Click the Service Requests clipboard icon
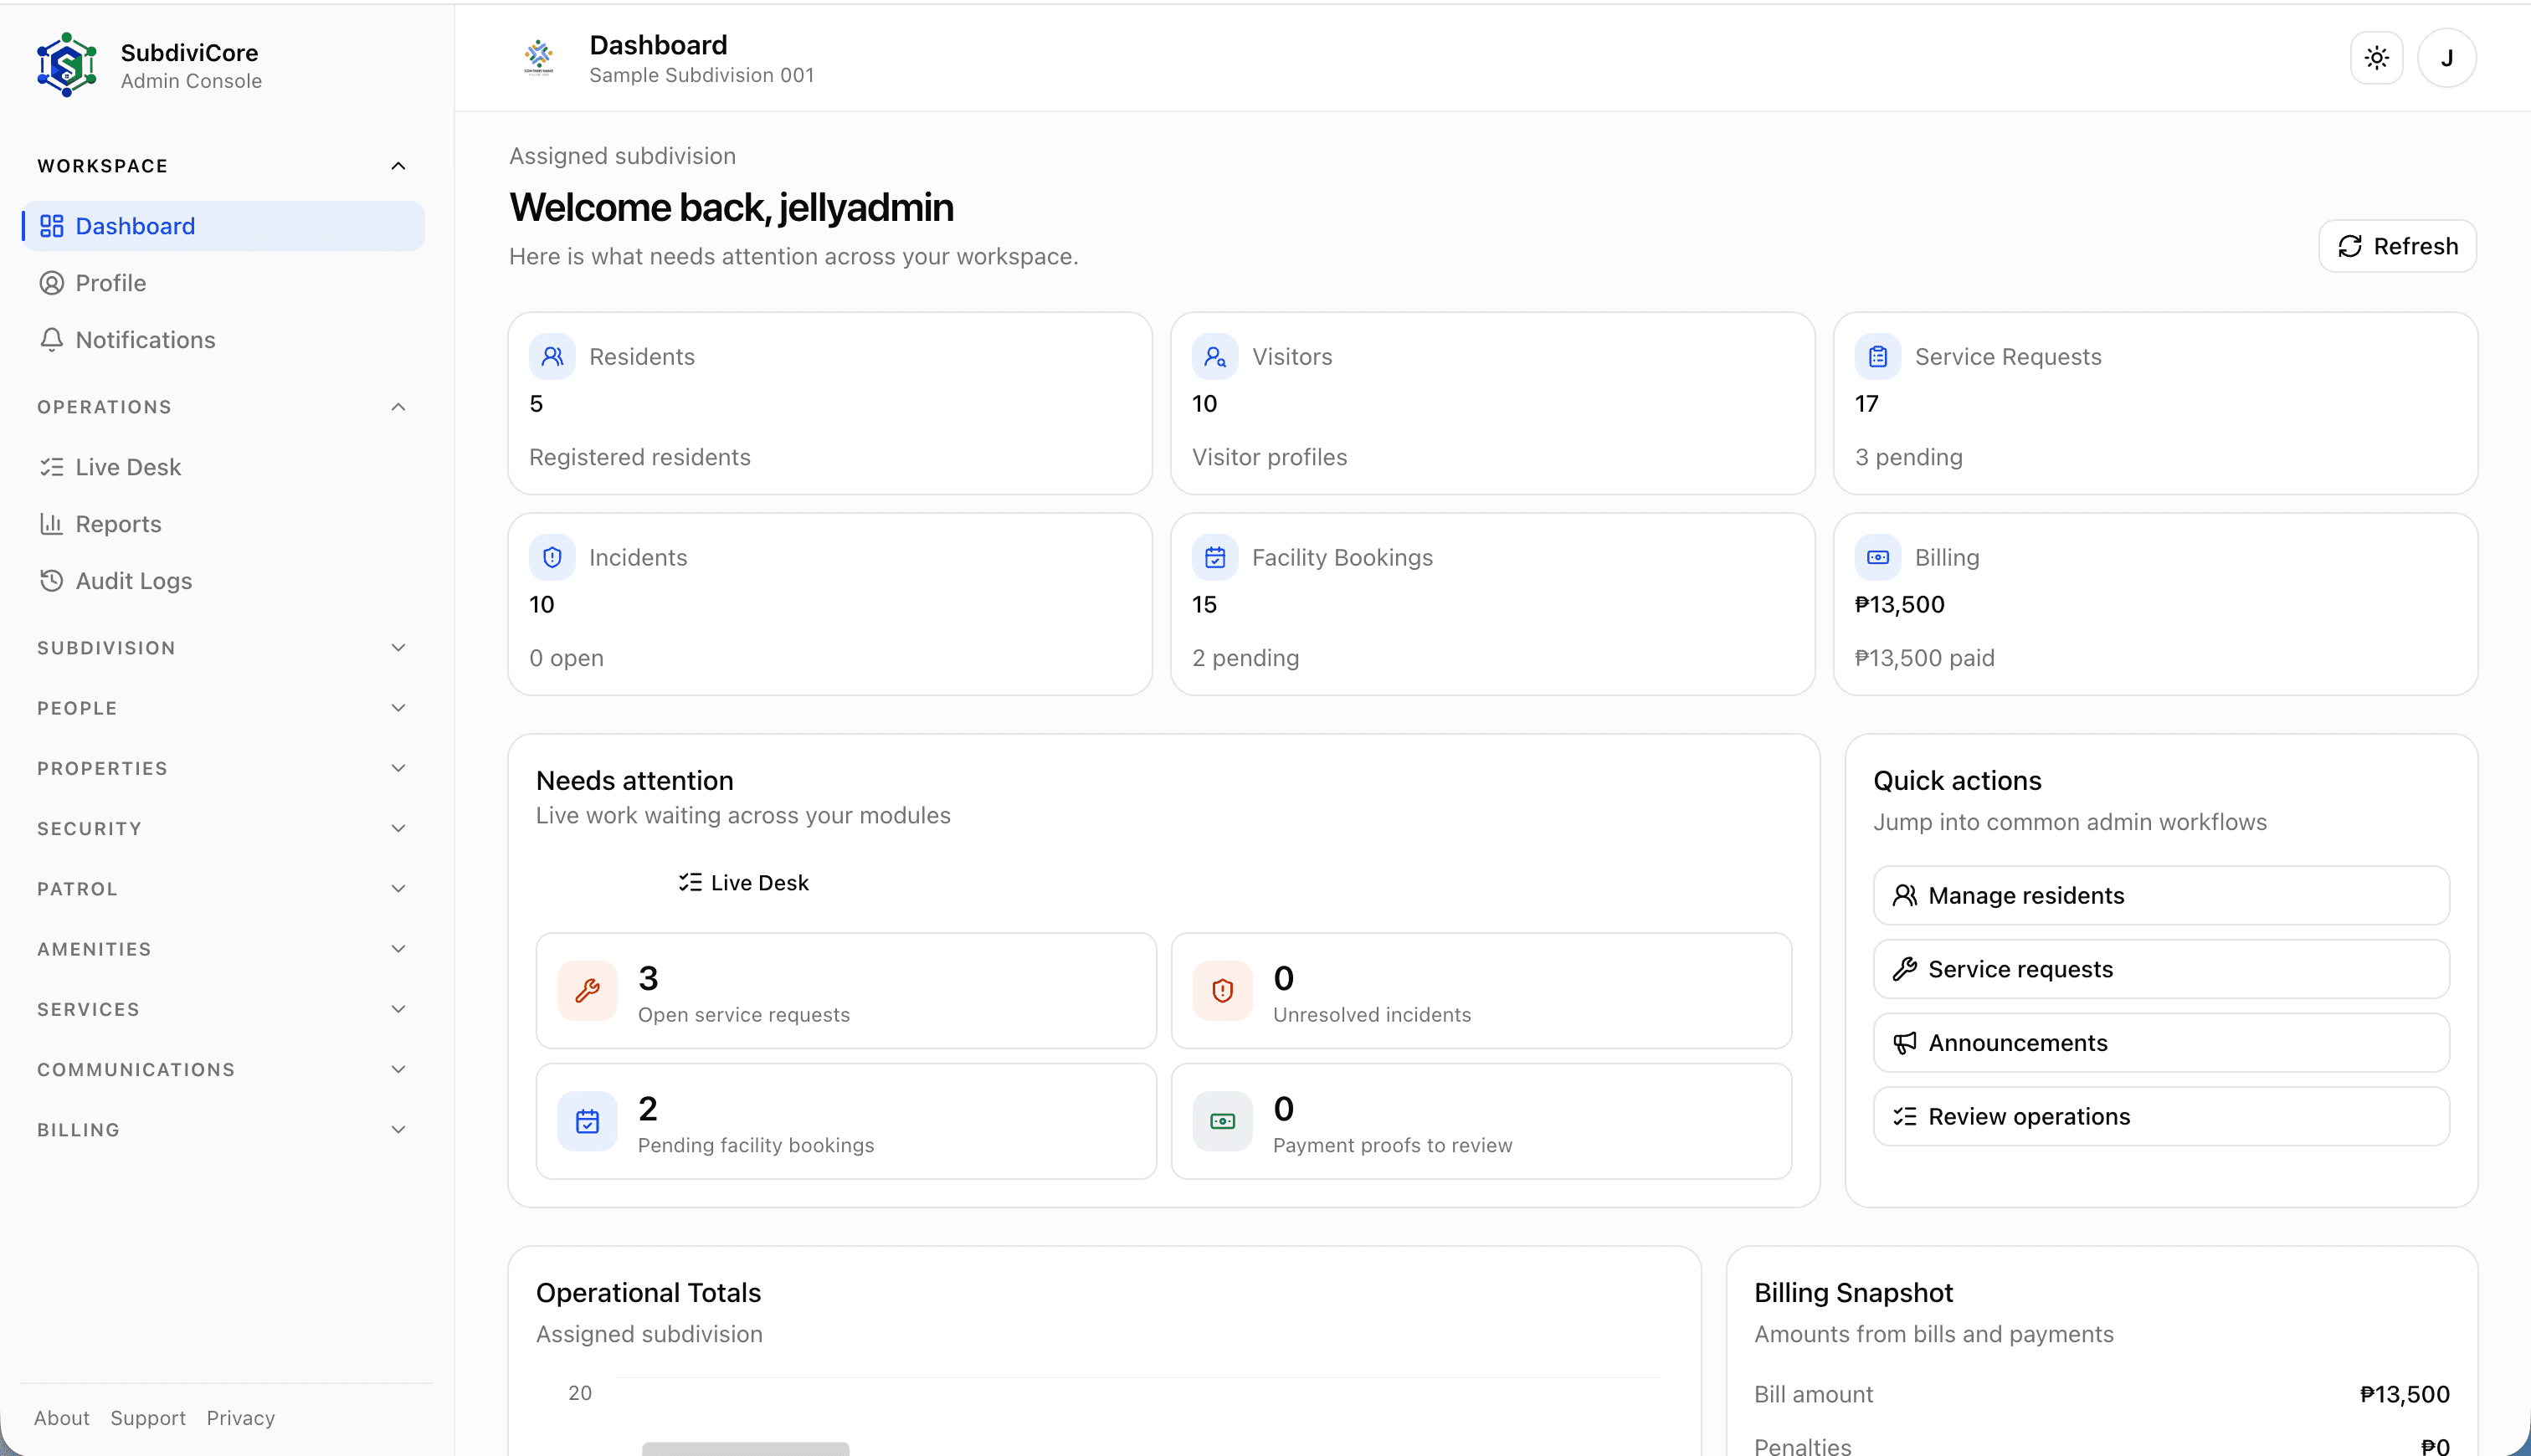Screen dimensions: 2531x1456 [x=1878, y=356]
